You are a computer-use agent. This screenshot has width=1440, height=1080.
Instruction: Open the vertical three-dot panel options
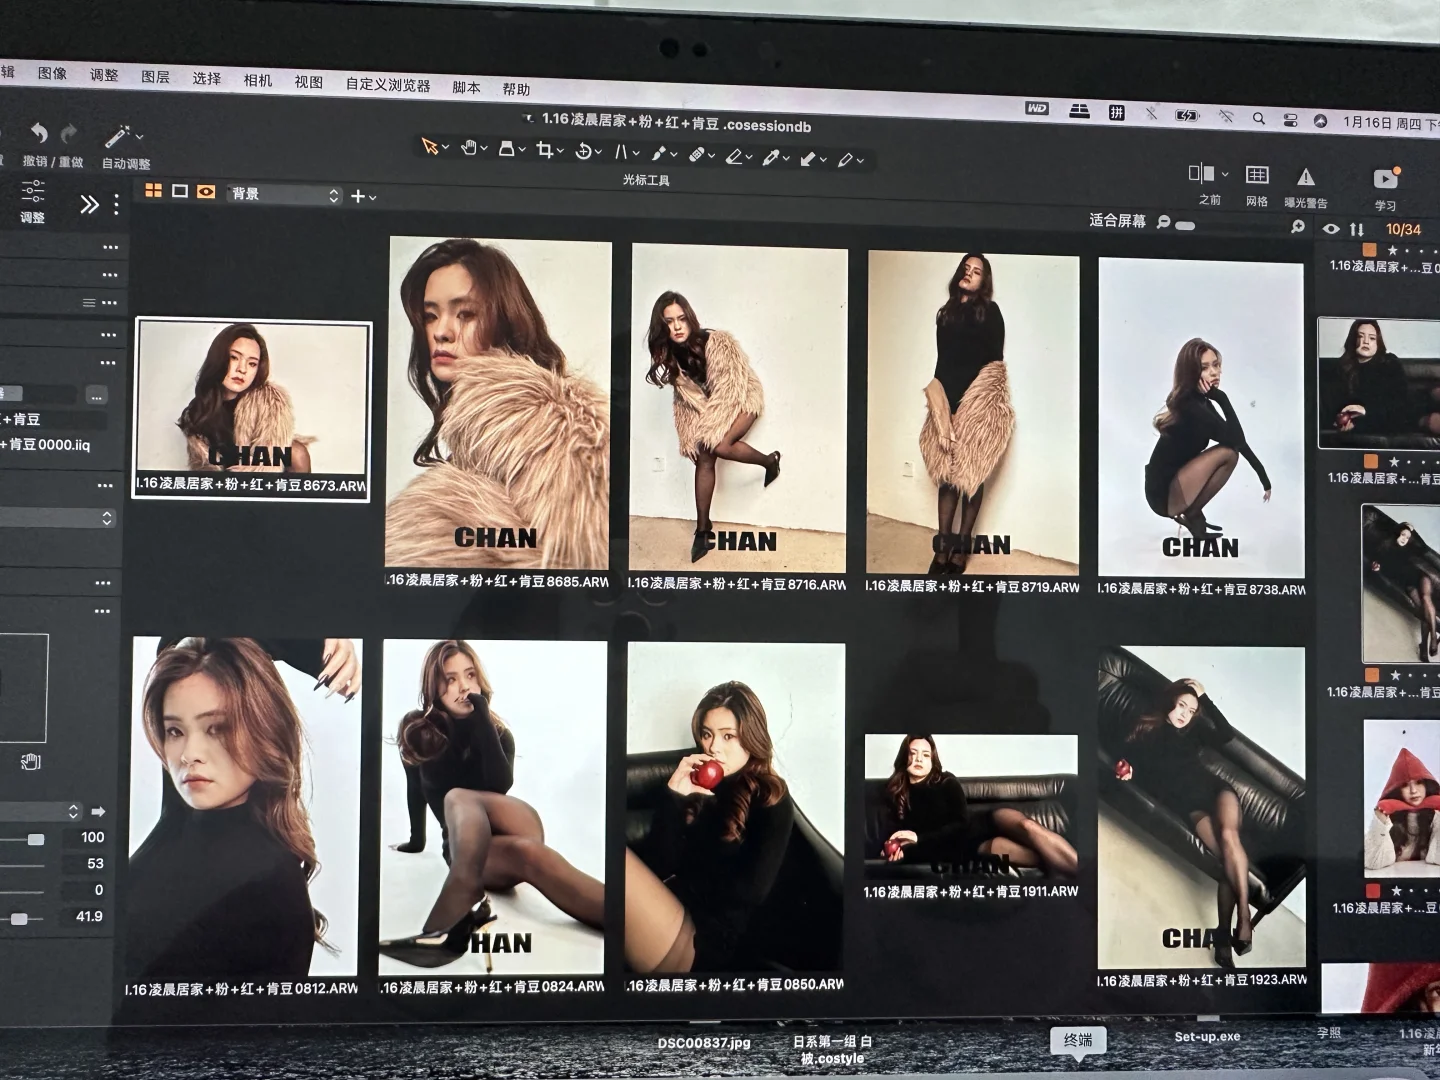pyautogui.click(x=116, y=205)
